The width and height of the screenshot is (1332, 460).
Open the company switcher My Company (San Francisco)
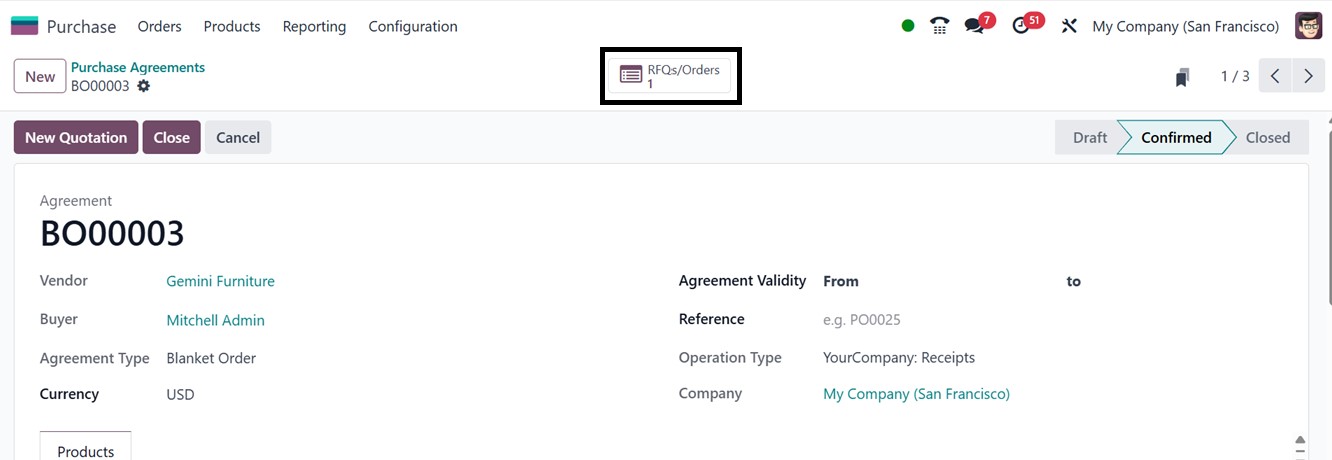coord(1185,26)
